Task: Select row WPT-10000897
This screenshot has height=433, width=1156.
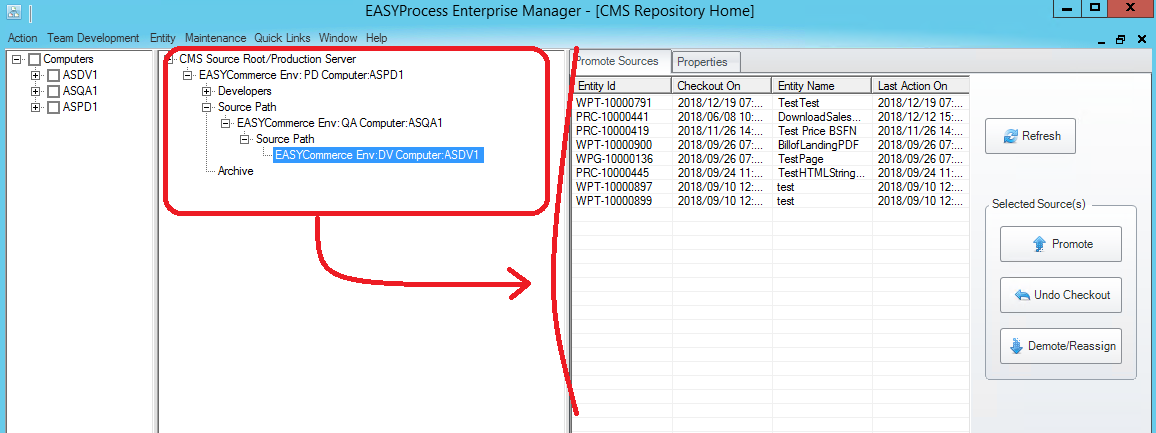Action: [x=770, y=187]
